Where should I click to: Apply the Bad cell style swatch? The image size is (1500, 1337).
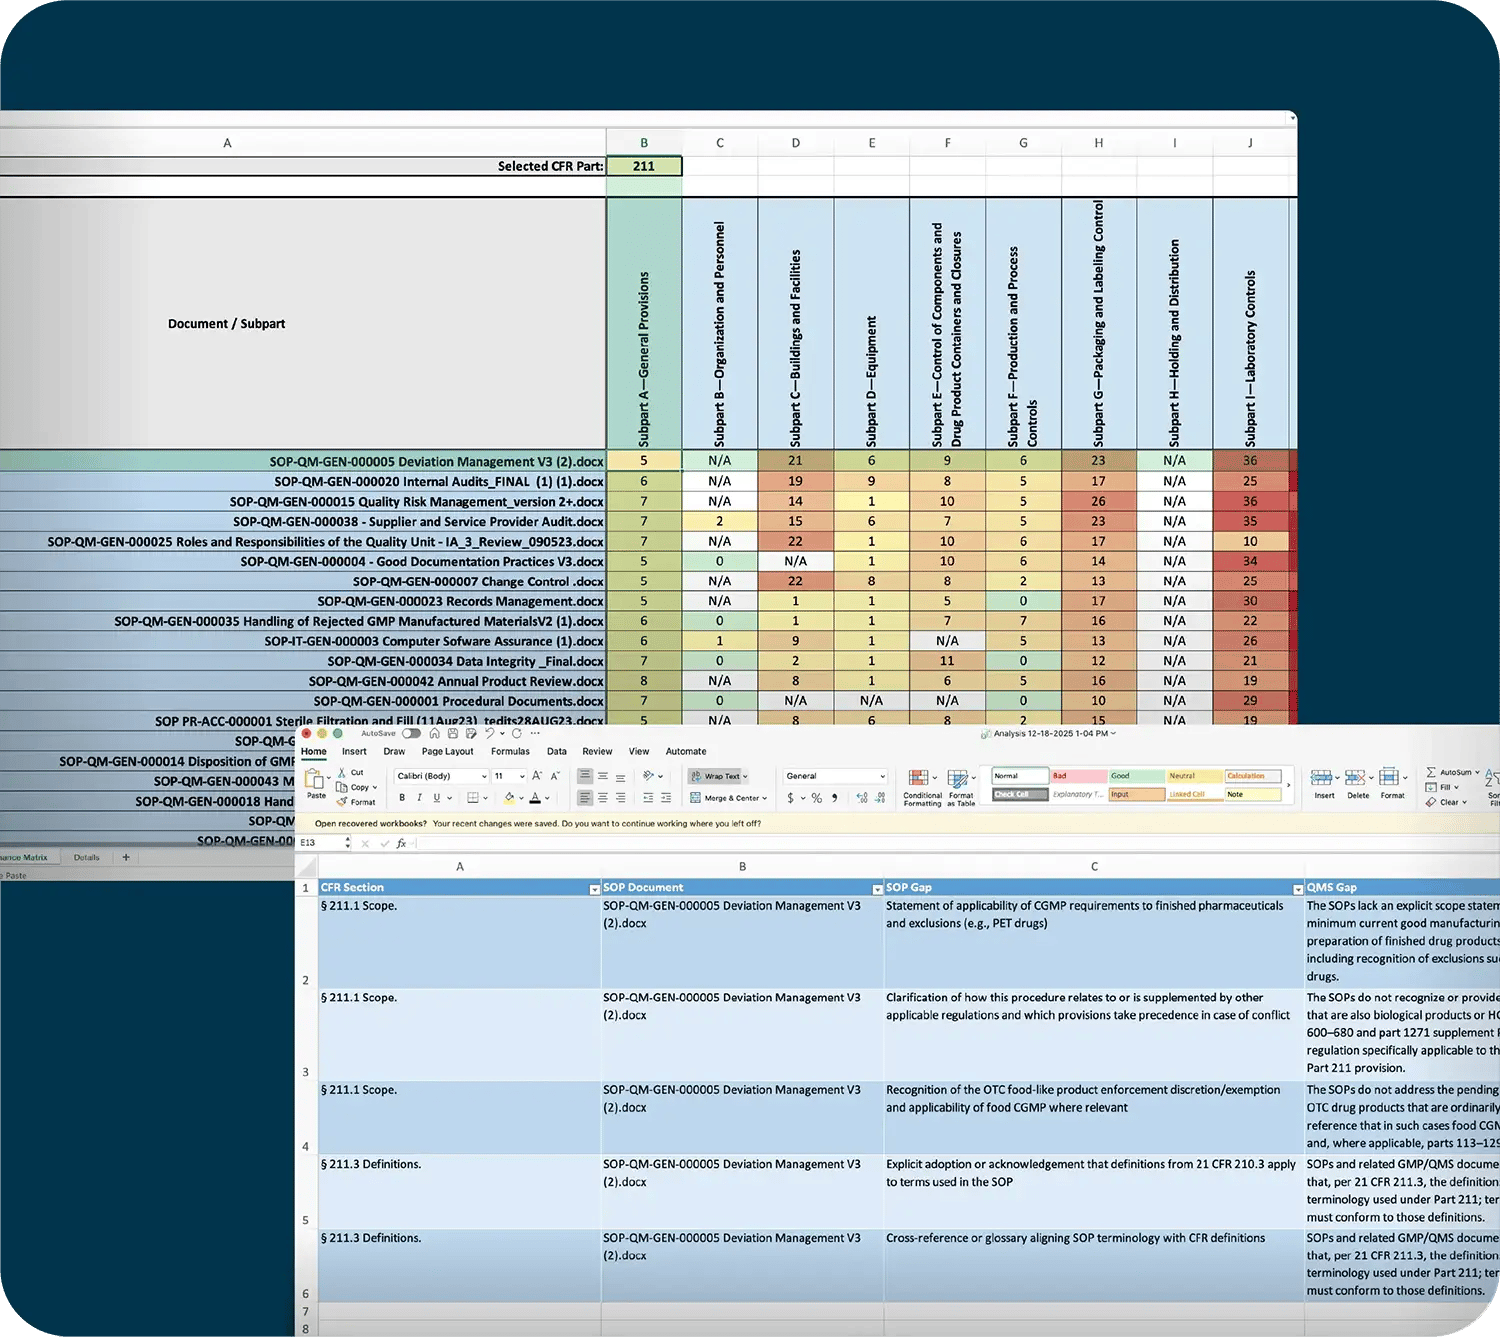click(1077, 776)
